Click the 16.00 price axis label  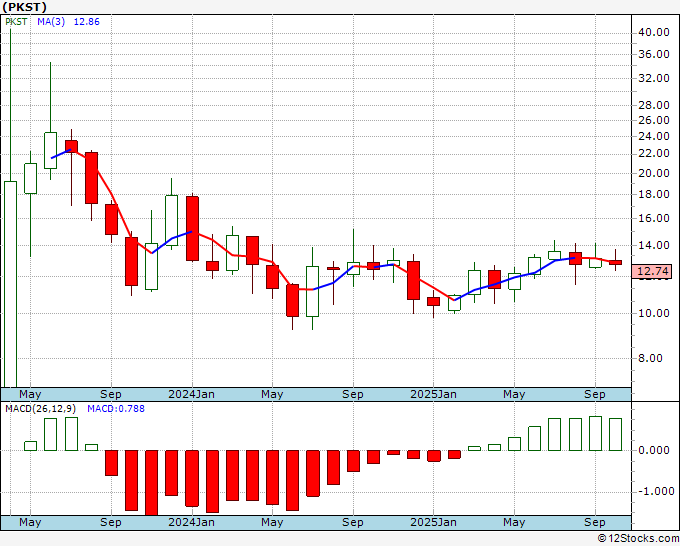[x=653, y=218]
